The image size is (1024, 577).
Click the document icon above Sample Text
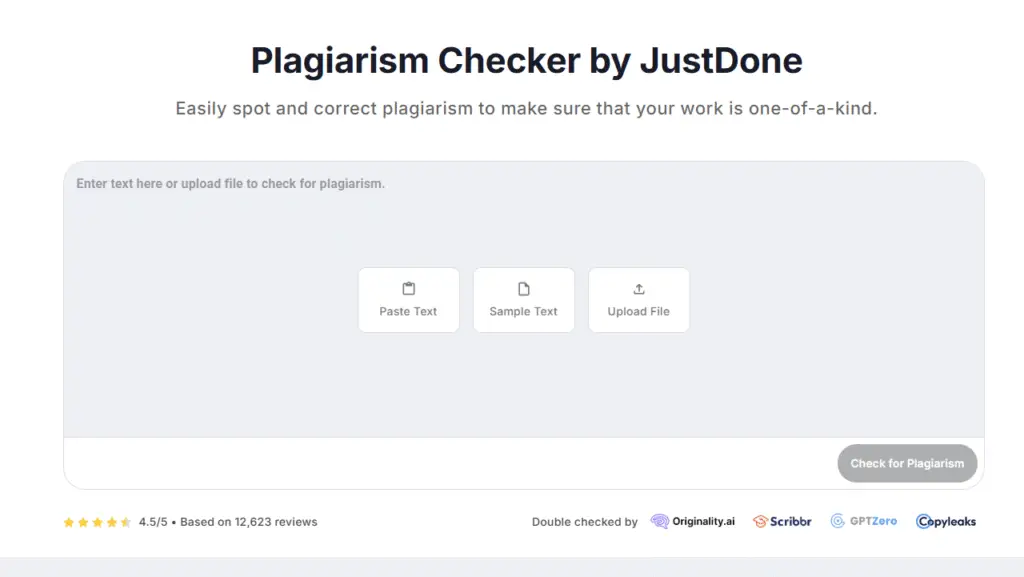point(523,289)
